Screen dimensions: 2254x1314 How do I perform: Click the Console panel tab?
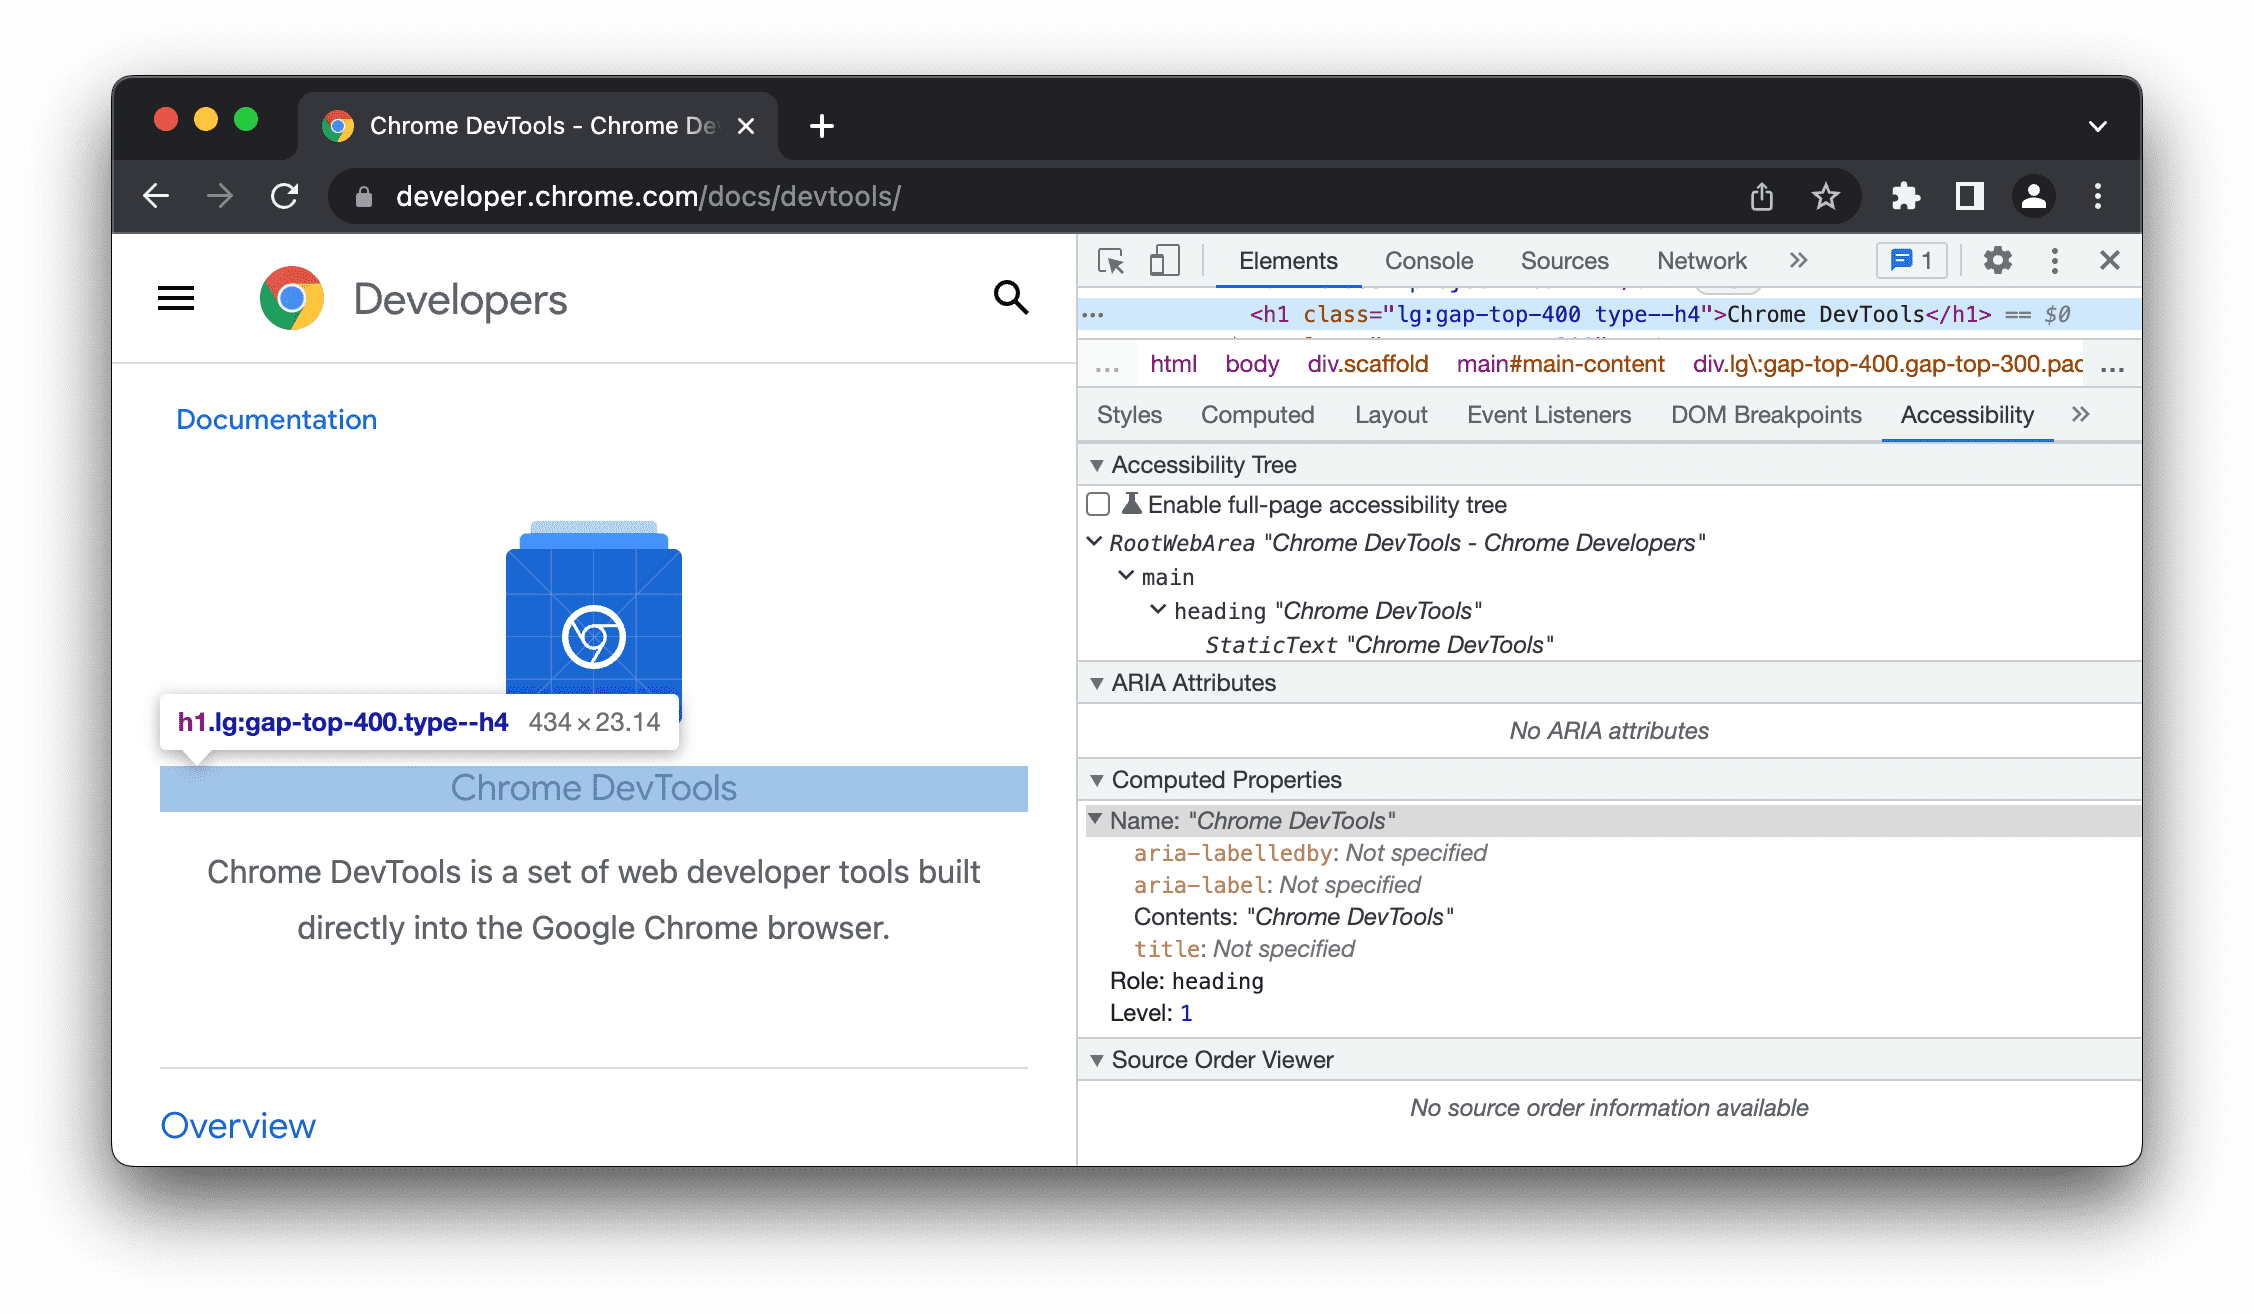(1427, 260)
